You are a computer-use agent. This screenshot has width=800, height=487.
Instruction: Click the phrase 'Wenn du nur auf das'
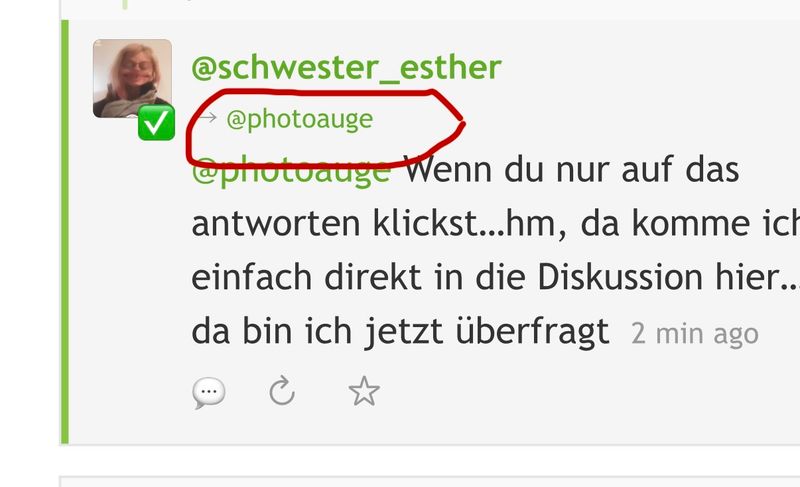click(572, 170)
